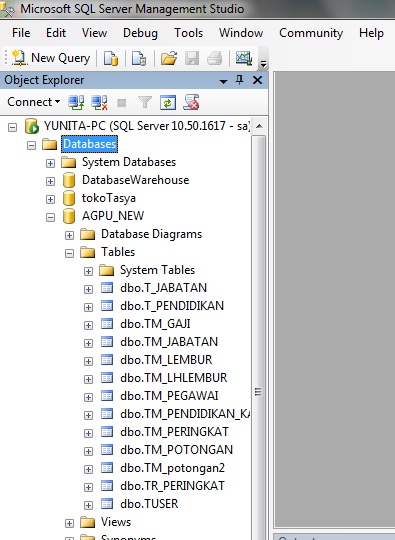Viewport: 395px width, 540px height.
Task: Expand the Views folder
Action: [69, 523]
